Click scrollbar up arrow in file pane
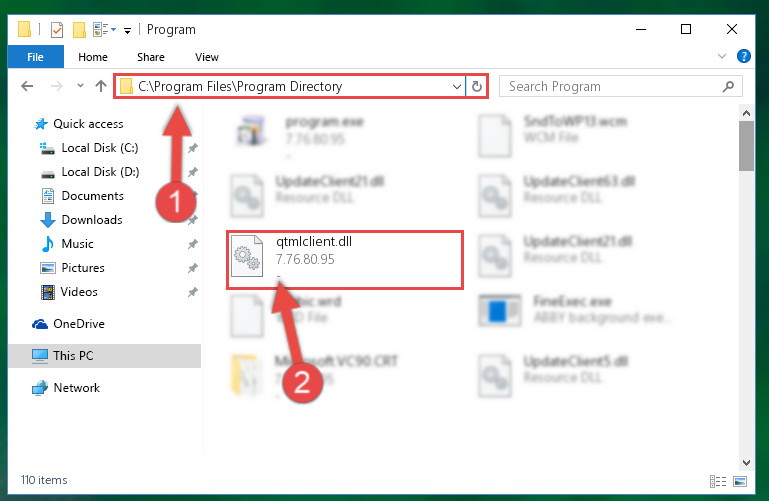The width and height of the screenshot is (769, 501). pyautogui.click(x=746, y=113)
